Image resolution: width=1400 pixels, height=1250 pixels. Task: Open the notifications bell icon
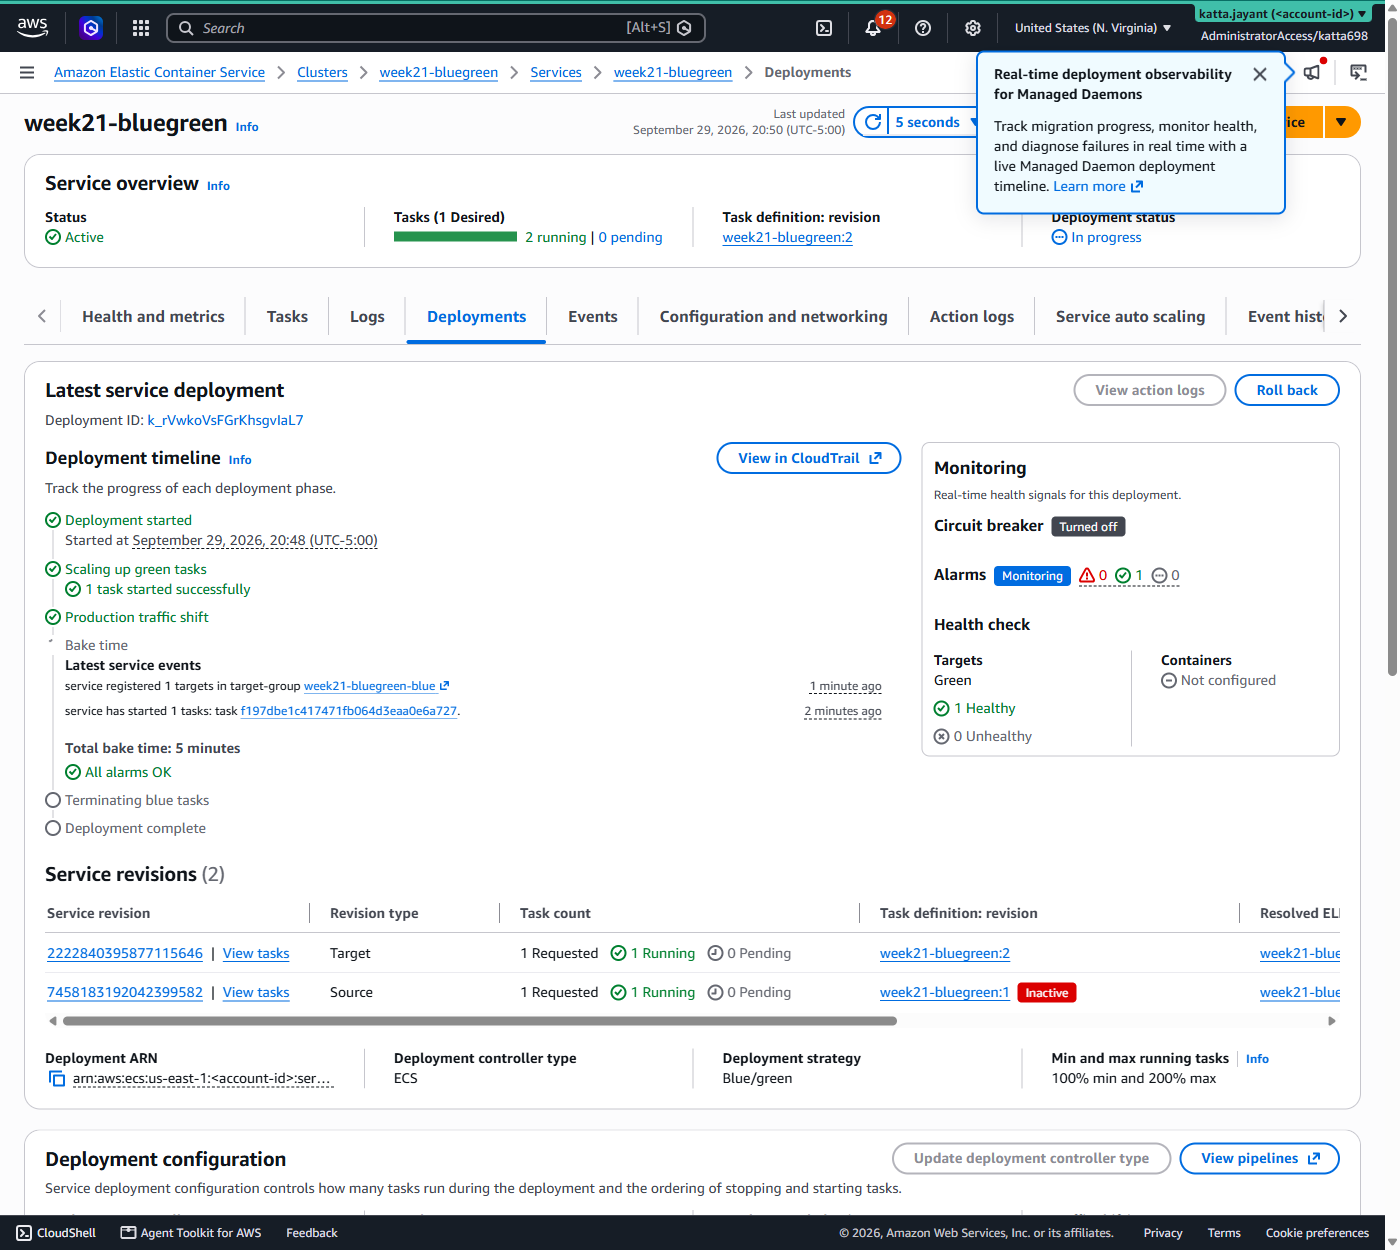point(873,28)
